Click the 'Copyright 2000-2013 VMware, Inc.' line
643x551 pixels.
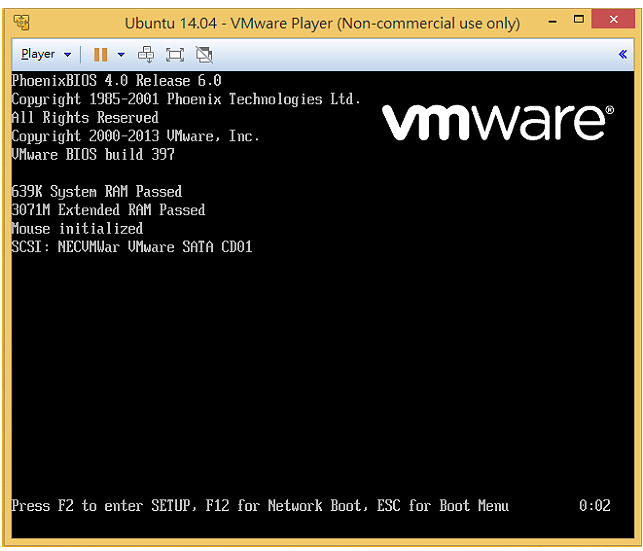[136, 136]
